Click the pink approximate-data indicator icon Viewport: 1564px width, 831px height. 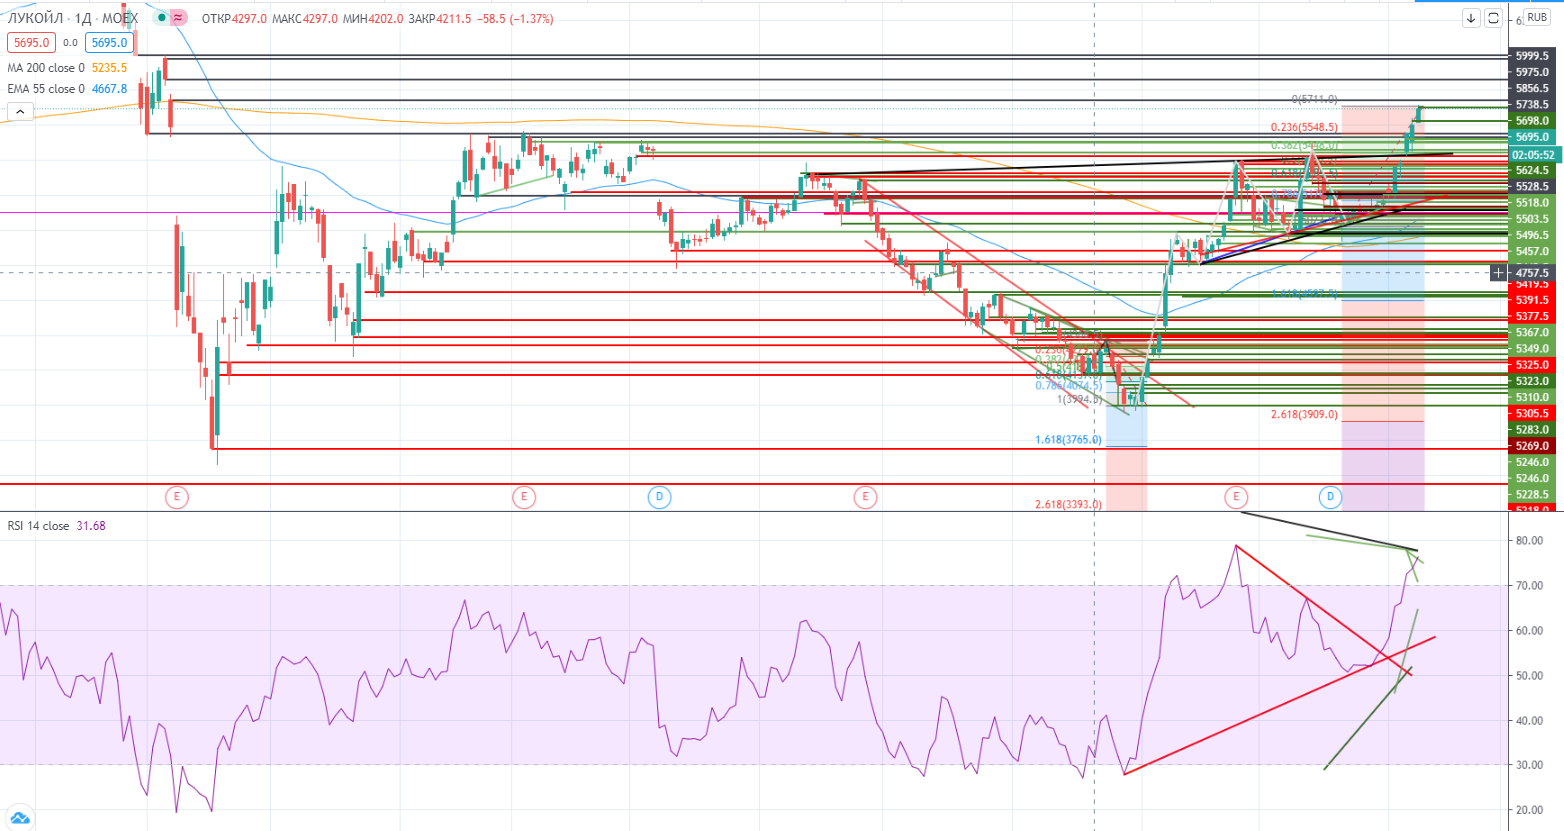point(178,18)
